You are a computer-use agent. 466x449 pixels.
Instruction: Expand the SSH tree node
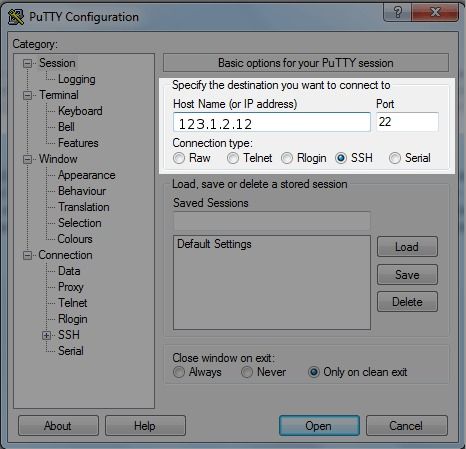pyautogui.click(x=47, y=335)
